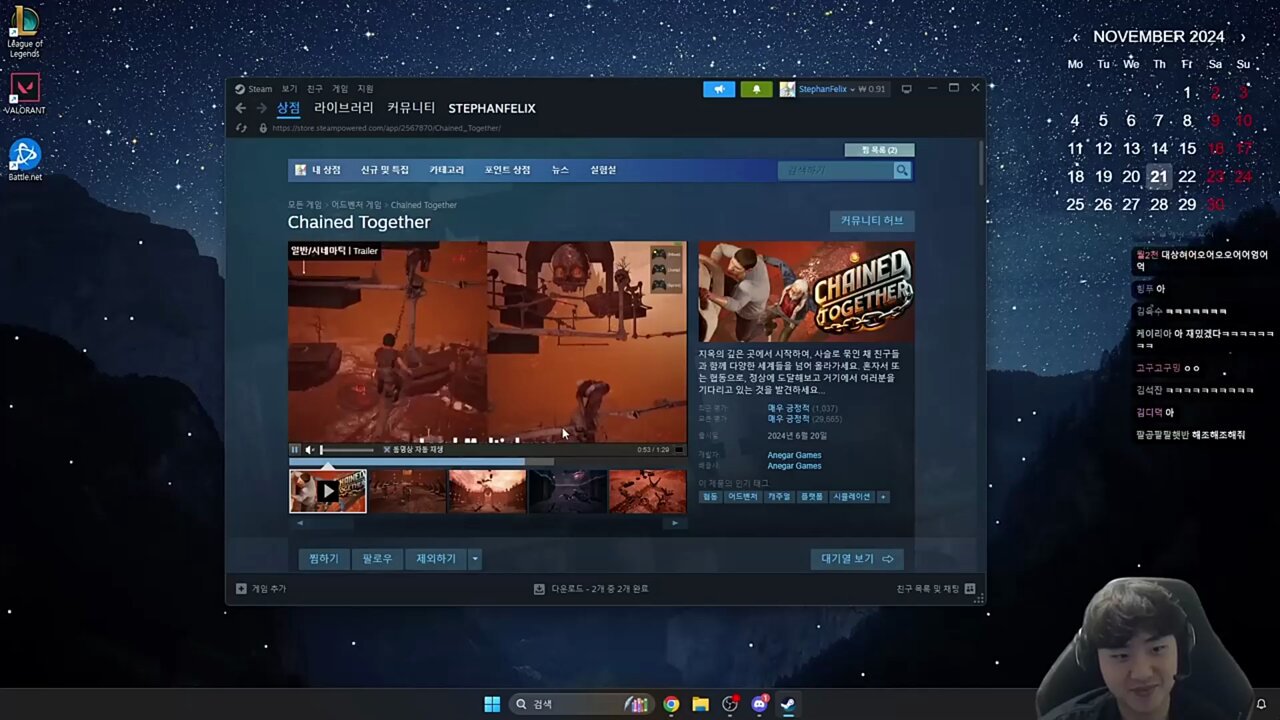
Task: Click the 제외하기 button
Action: [x=436, y=559]
